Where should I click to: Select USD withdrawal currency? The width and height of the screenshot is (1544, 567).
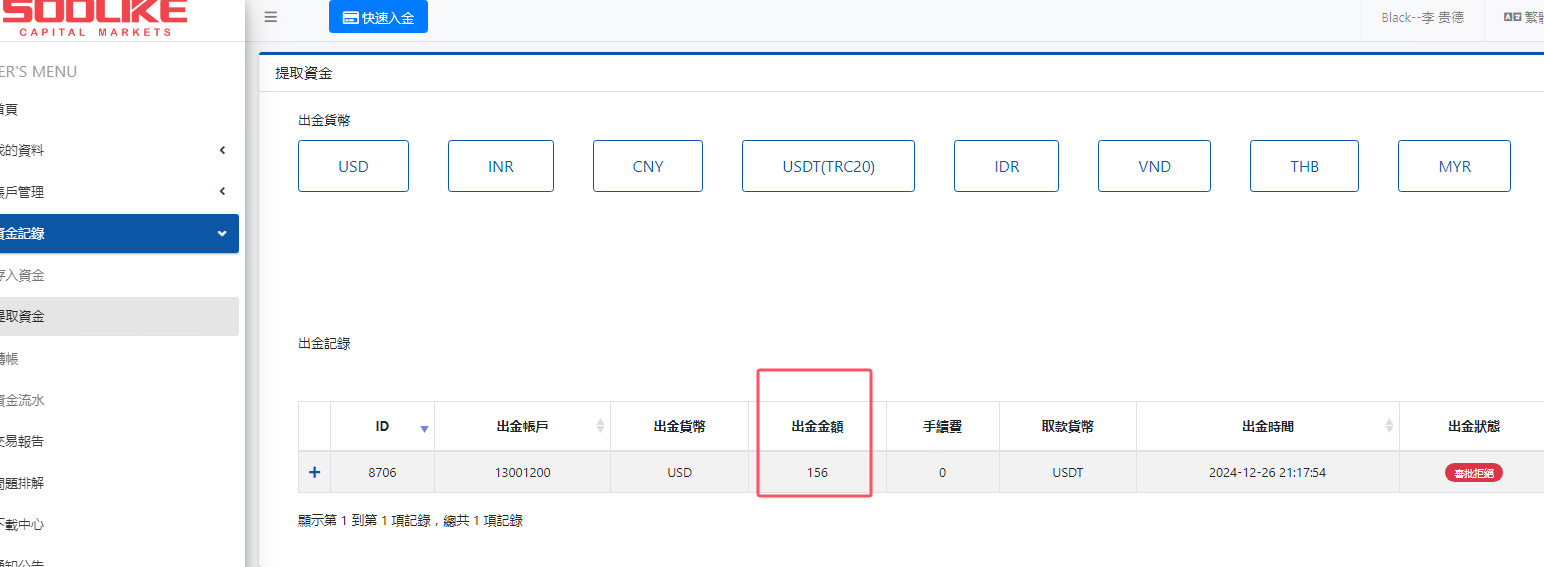[353, 166]
